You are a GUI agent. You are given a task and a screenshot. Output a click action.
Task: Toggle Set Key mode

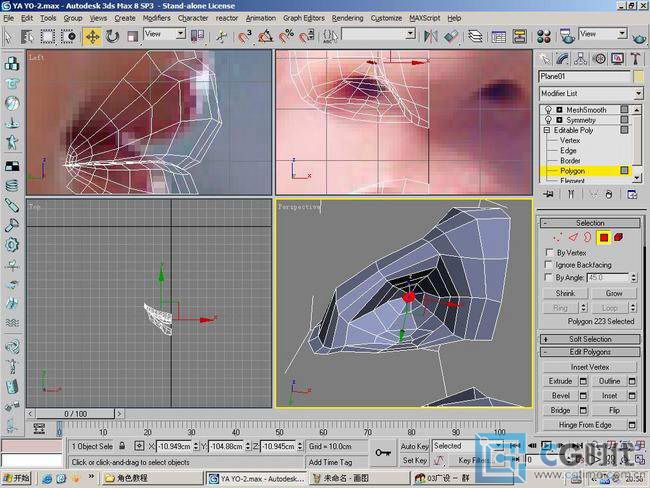coord(414,460)
